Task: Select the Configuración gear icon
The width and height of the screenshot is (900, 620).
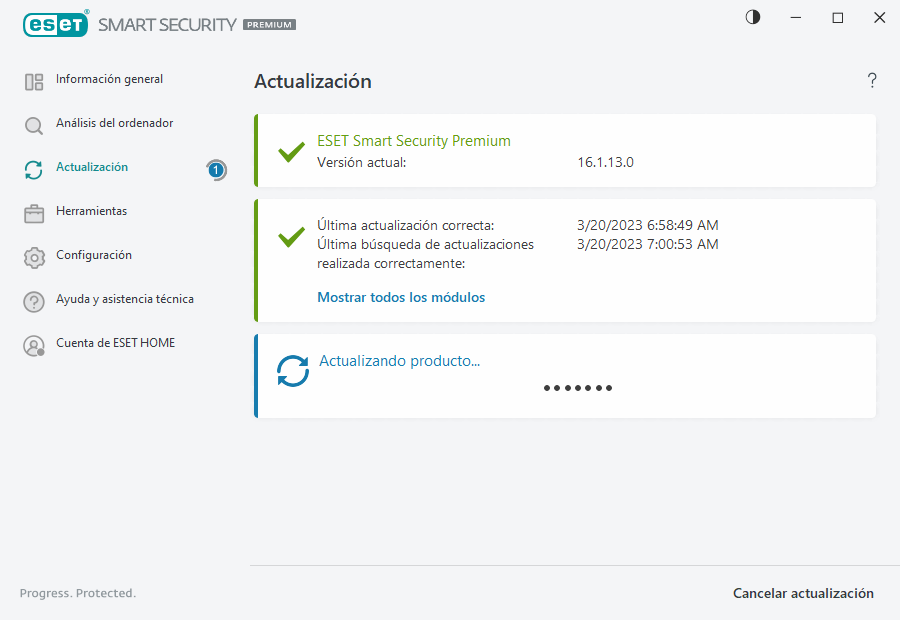Action: click(x=33, y=255)
